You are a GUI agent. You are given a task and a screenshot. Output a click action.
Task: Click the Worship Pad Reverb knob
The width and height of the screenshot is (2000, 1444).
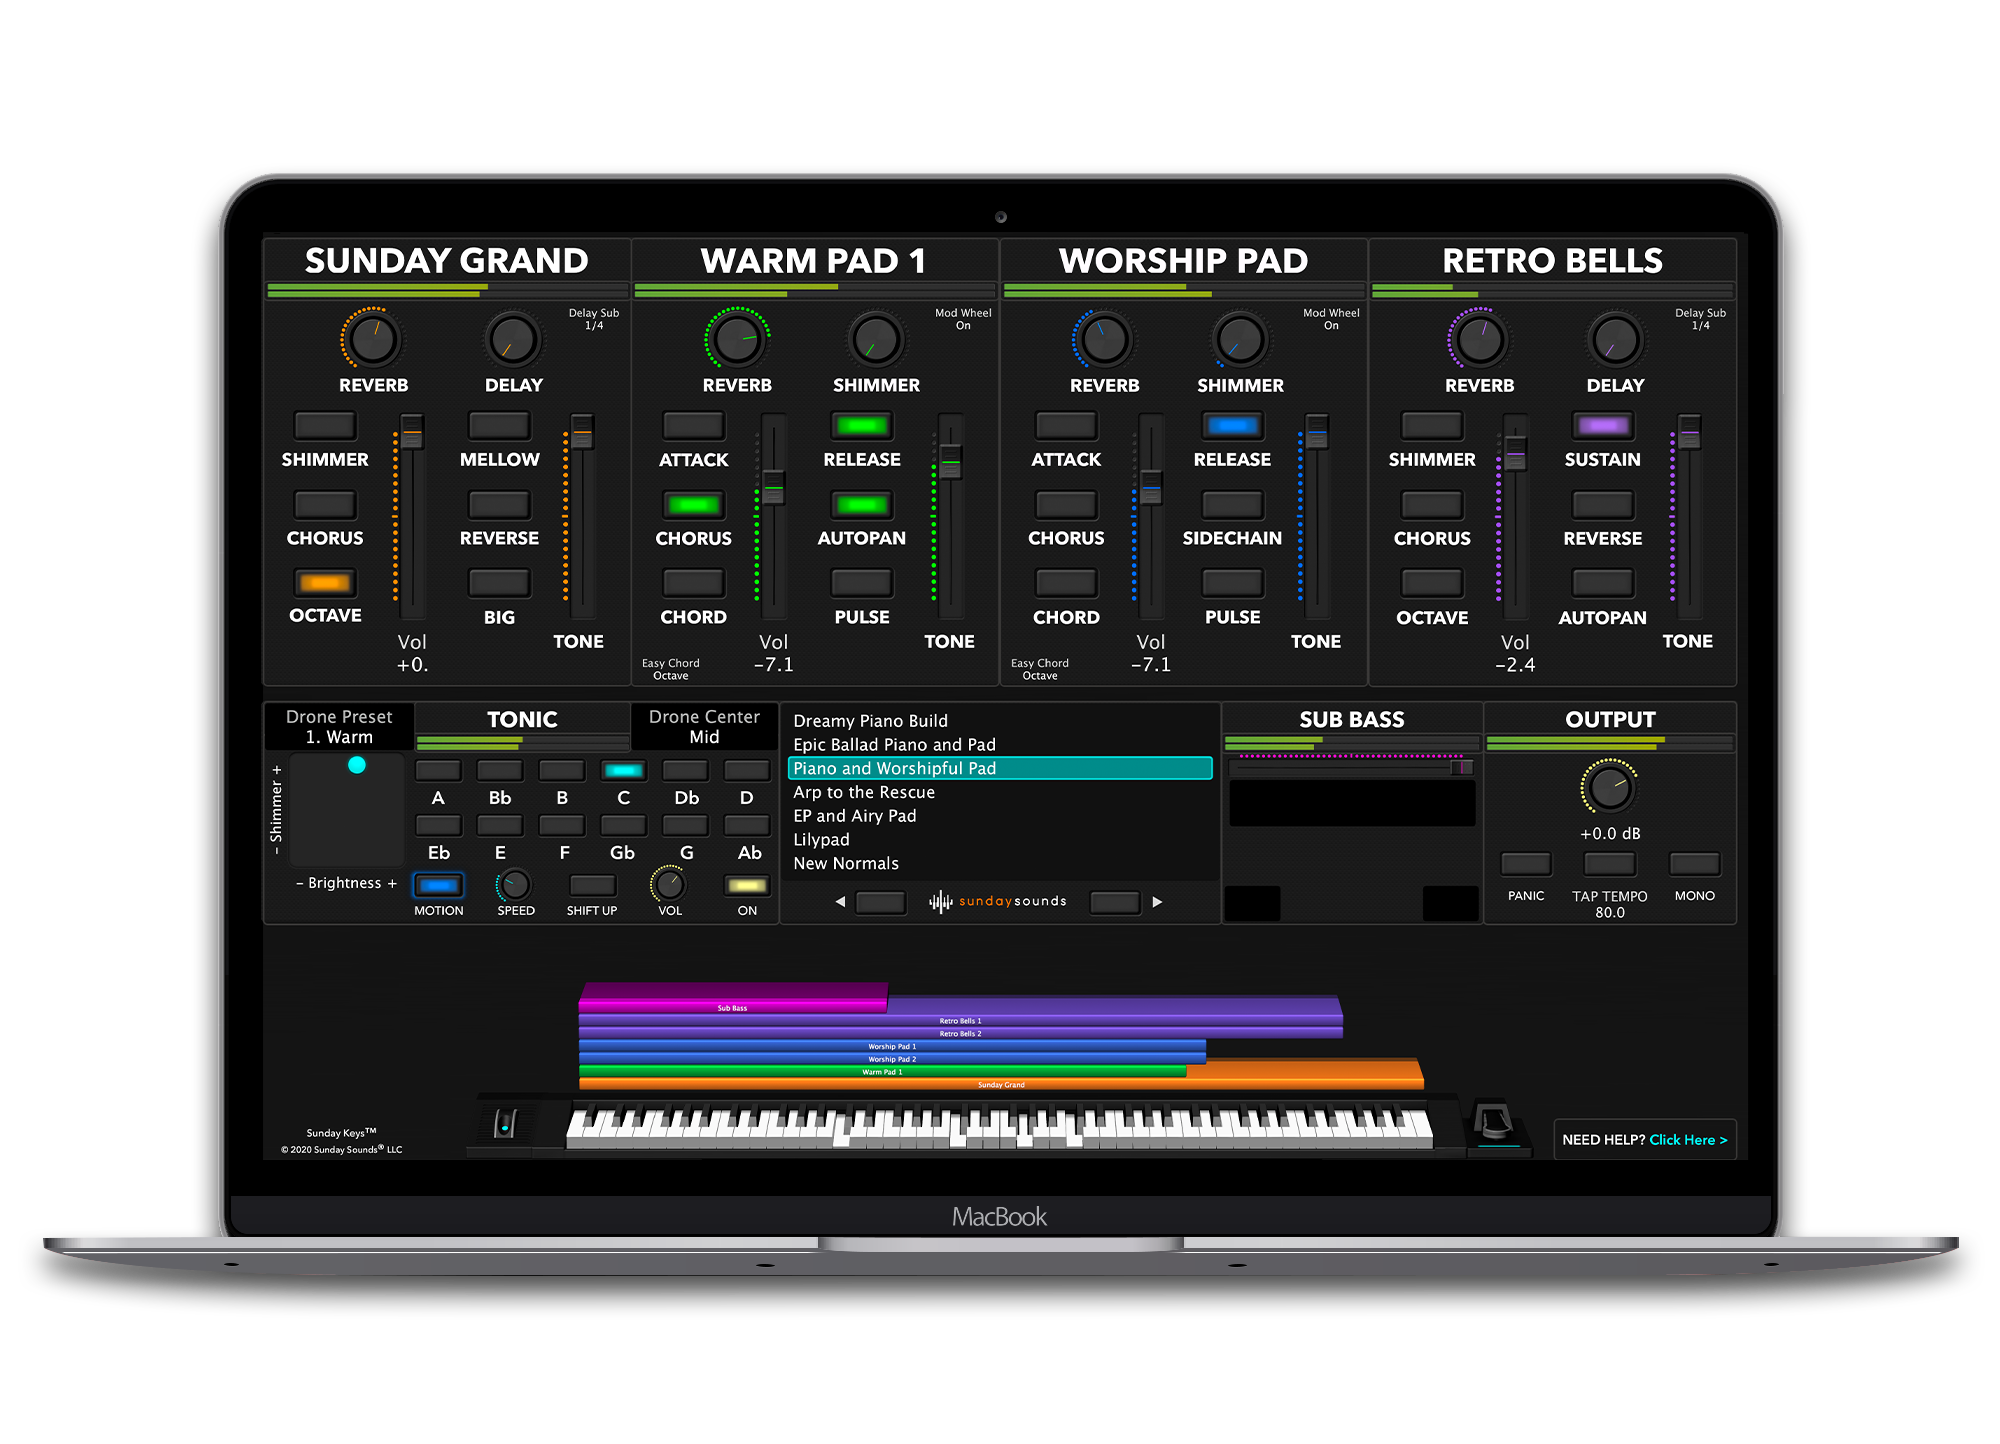point(1104,340)
